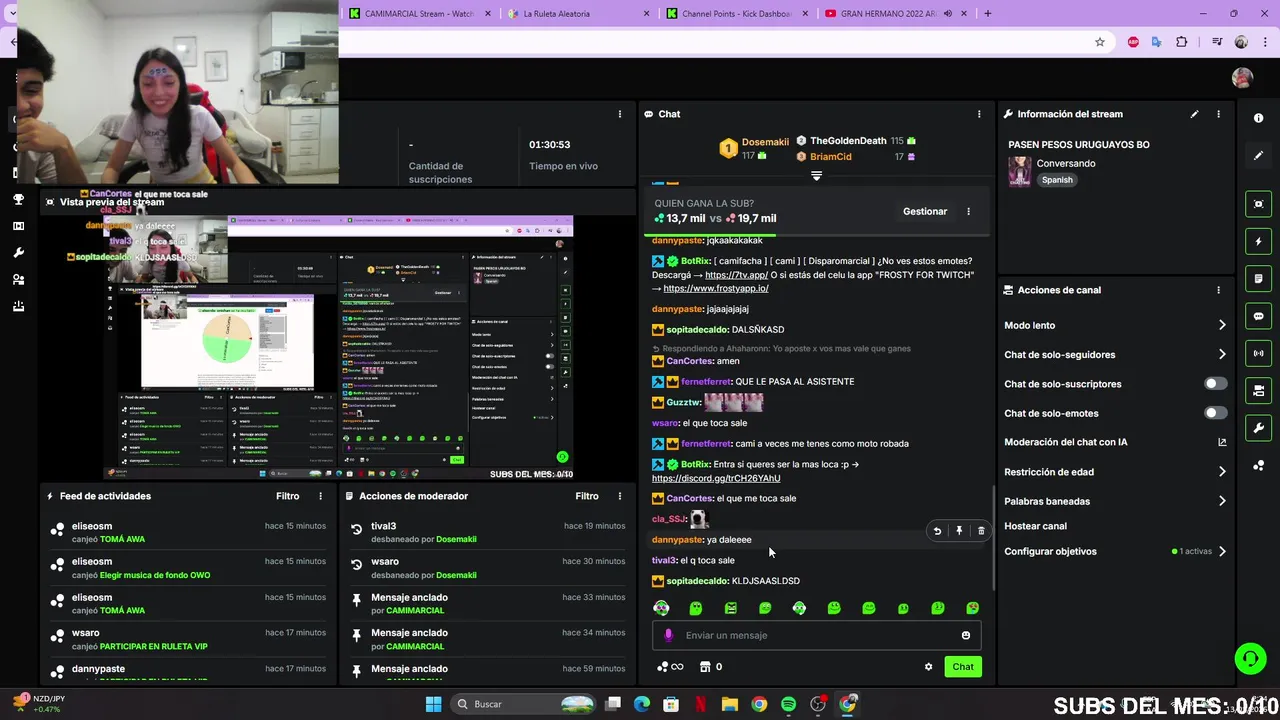Open the discord.gg invite link
The width and height of the screenshot is (1280, 720).
pyautogui.click(x=716, y=478)
